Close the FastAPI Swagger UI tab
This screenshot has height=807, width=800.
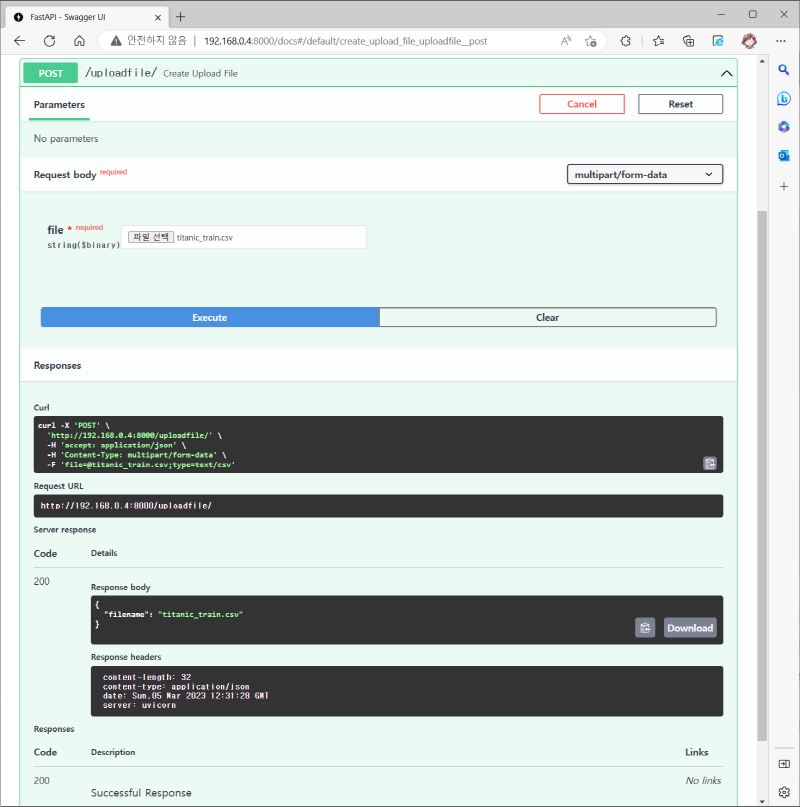coord(158,17)
